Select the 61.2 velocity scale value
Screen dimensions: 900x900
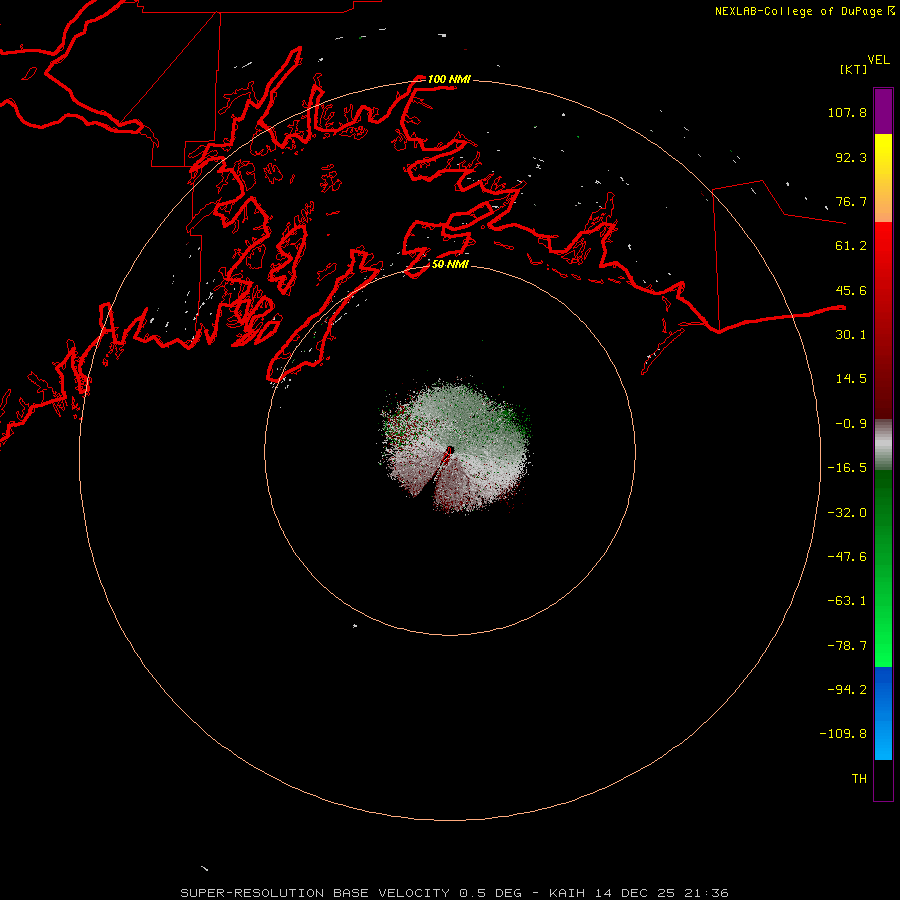click(851, 246)
